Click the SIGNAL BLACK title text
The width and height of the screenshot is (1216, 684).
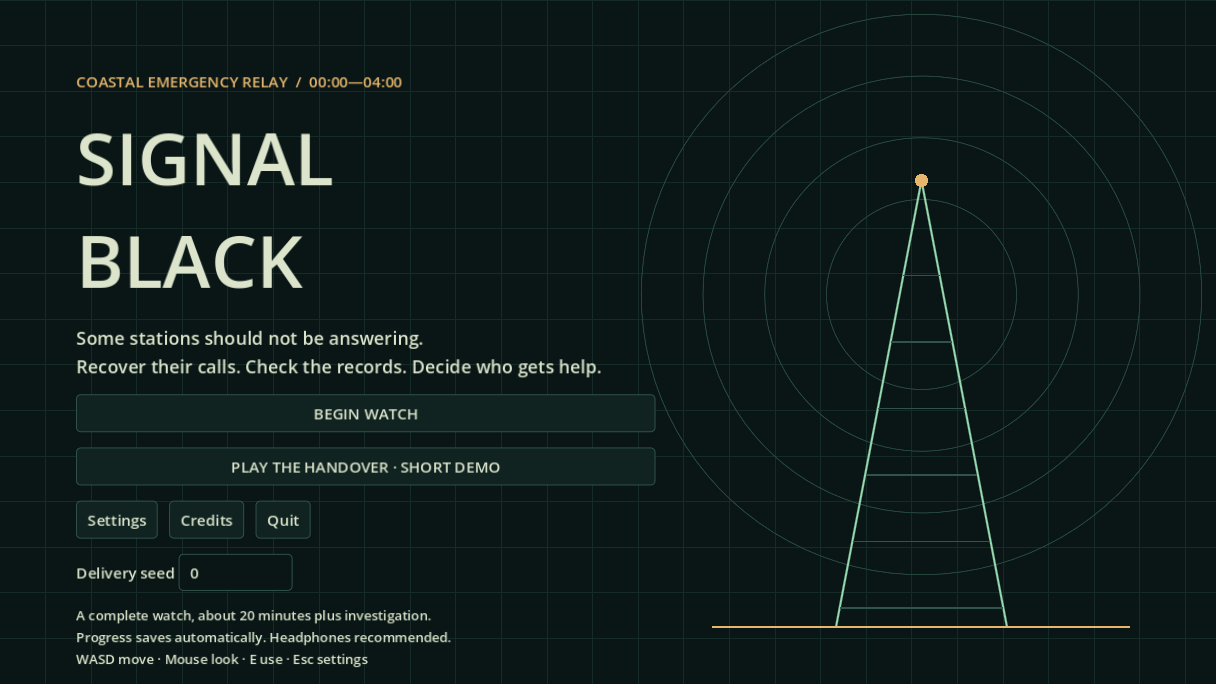205,211
